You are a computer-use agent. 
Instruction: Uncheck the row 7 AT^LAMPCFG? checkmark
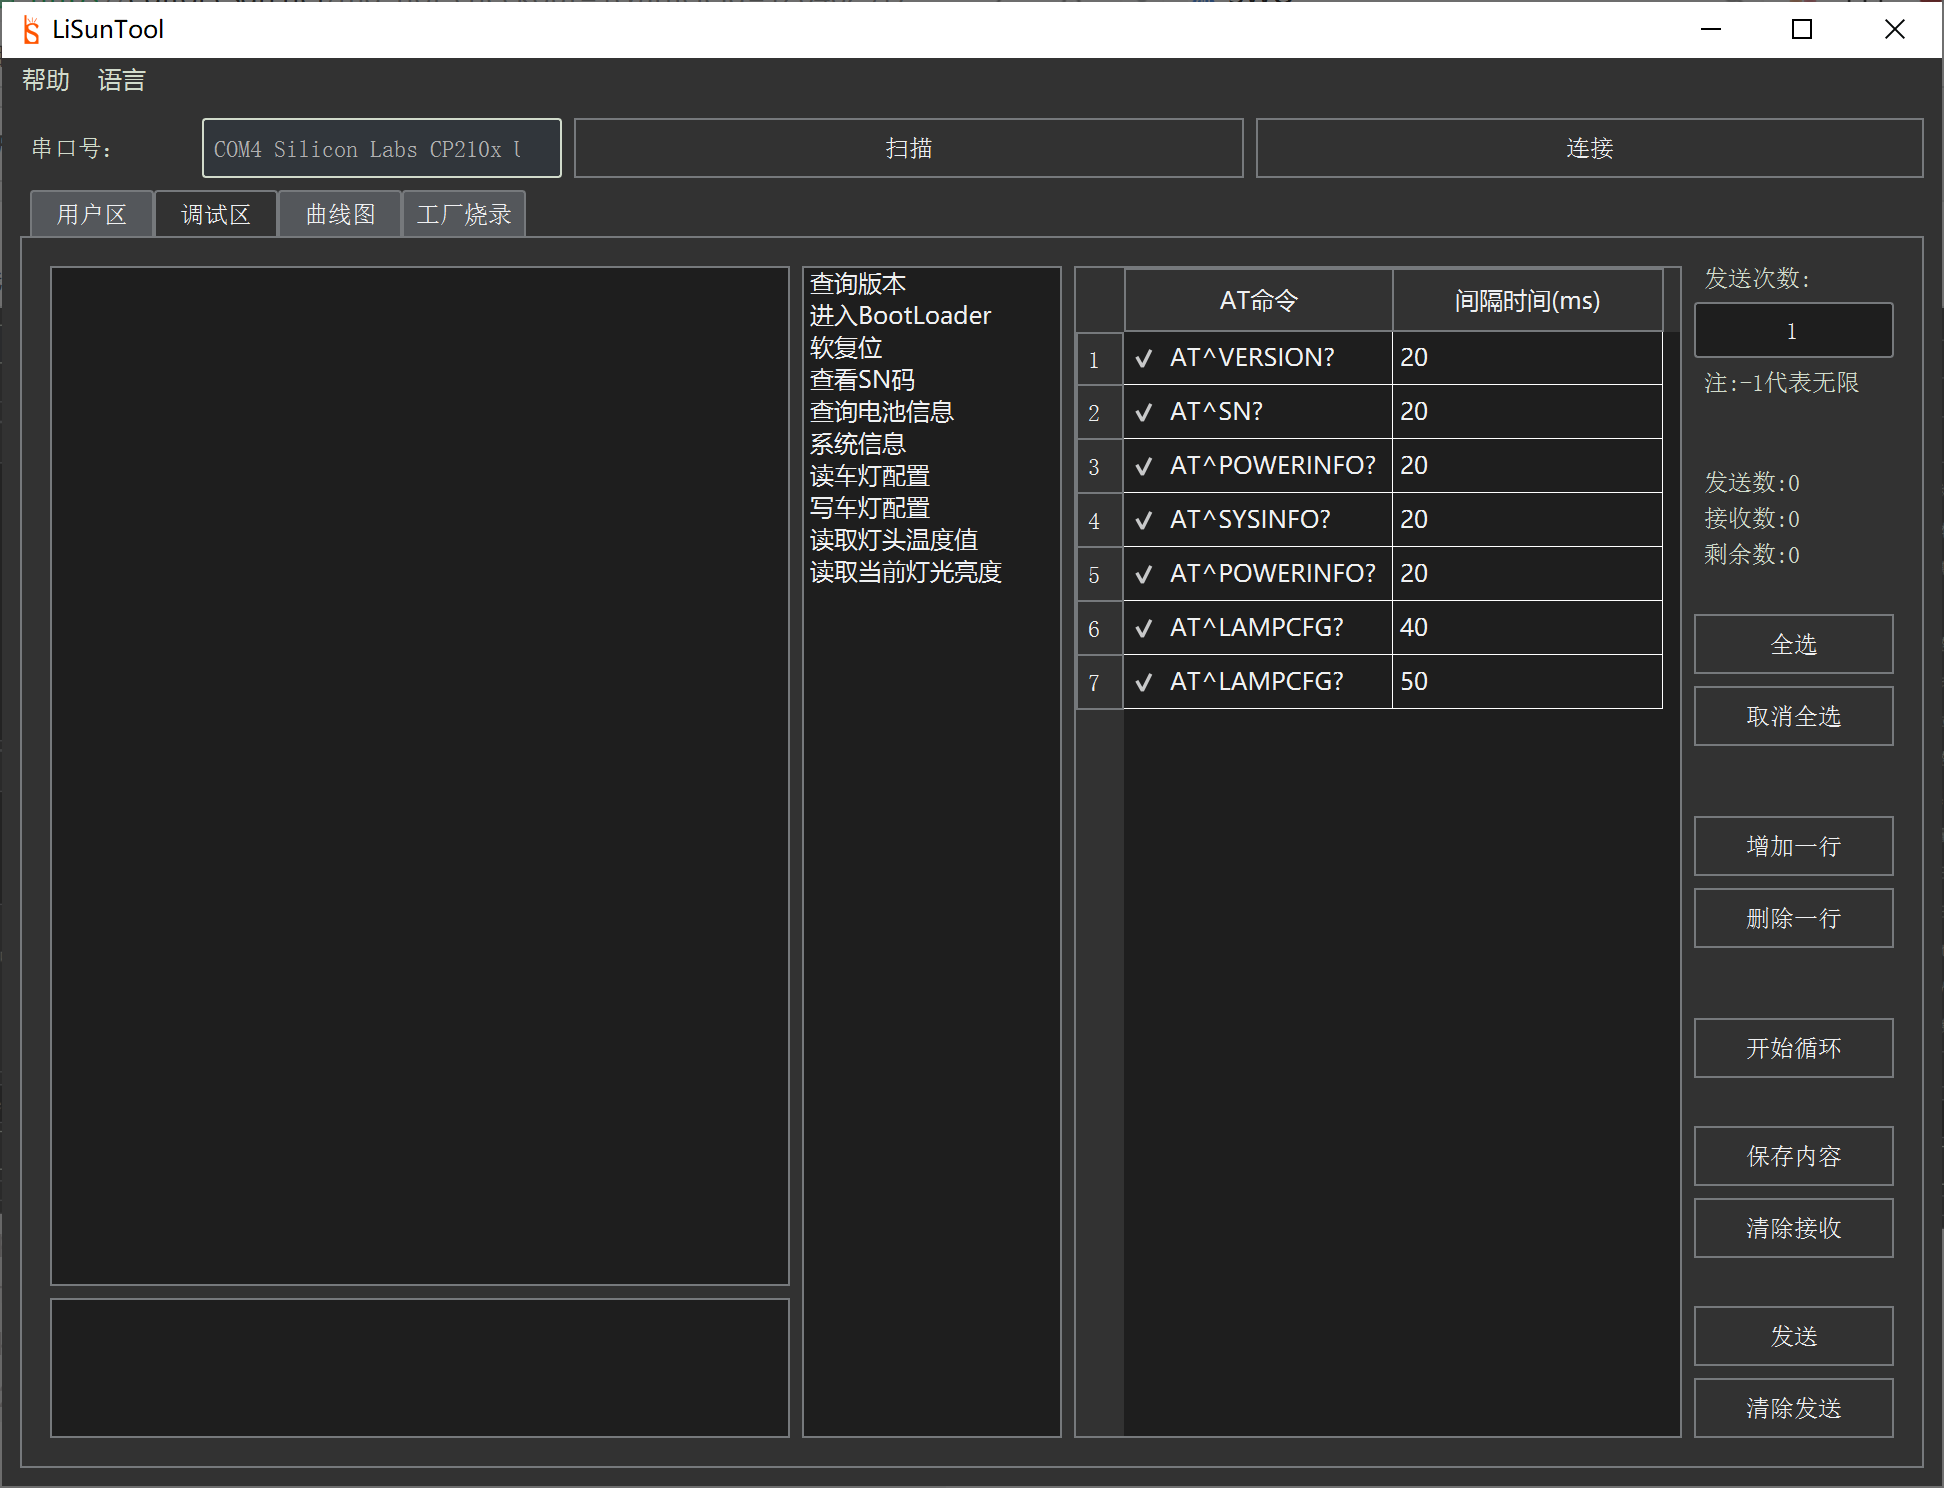click(x=1144, y=682)
